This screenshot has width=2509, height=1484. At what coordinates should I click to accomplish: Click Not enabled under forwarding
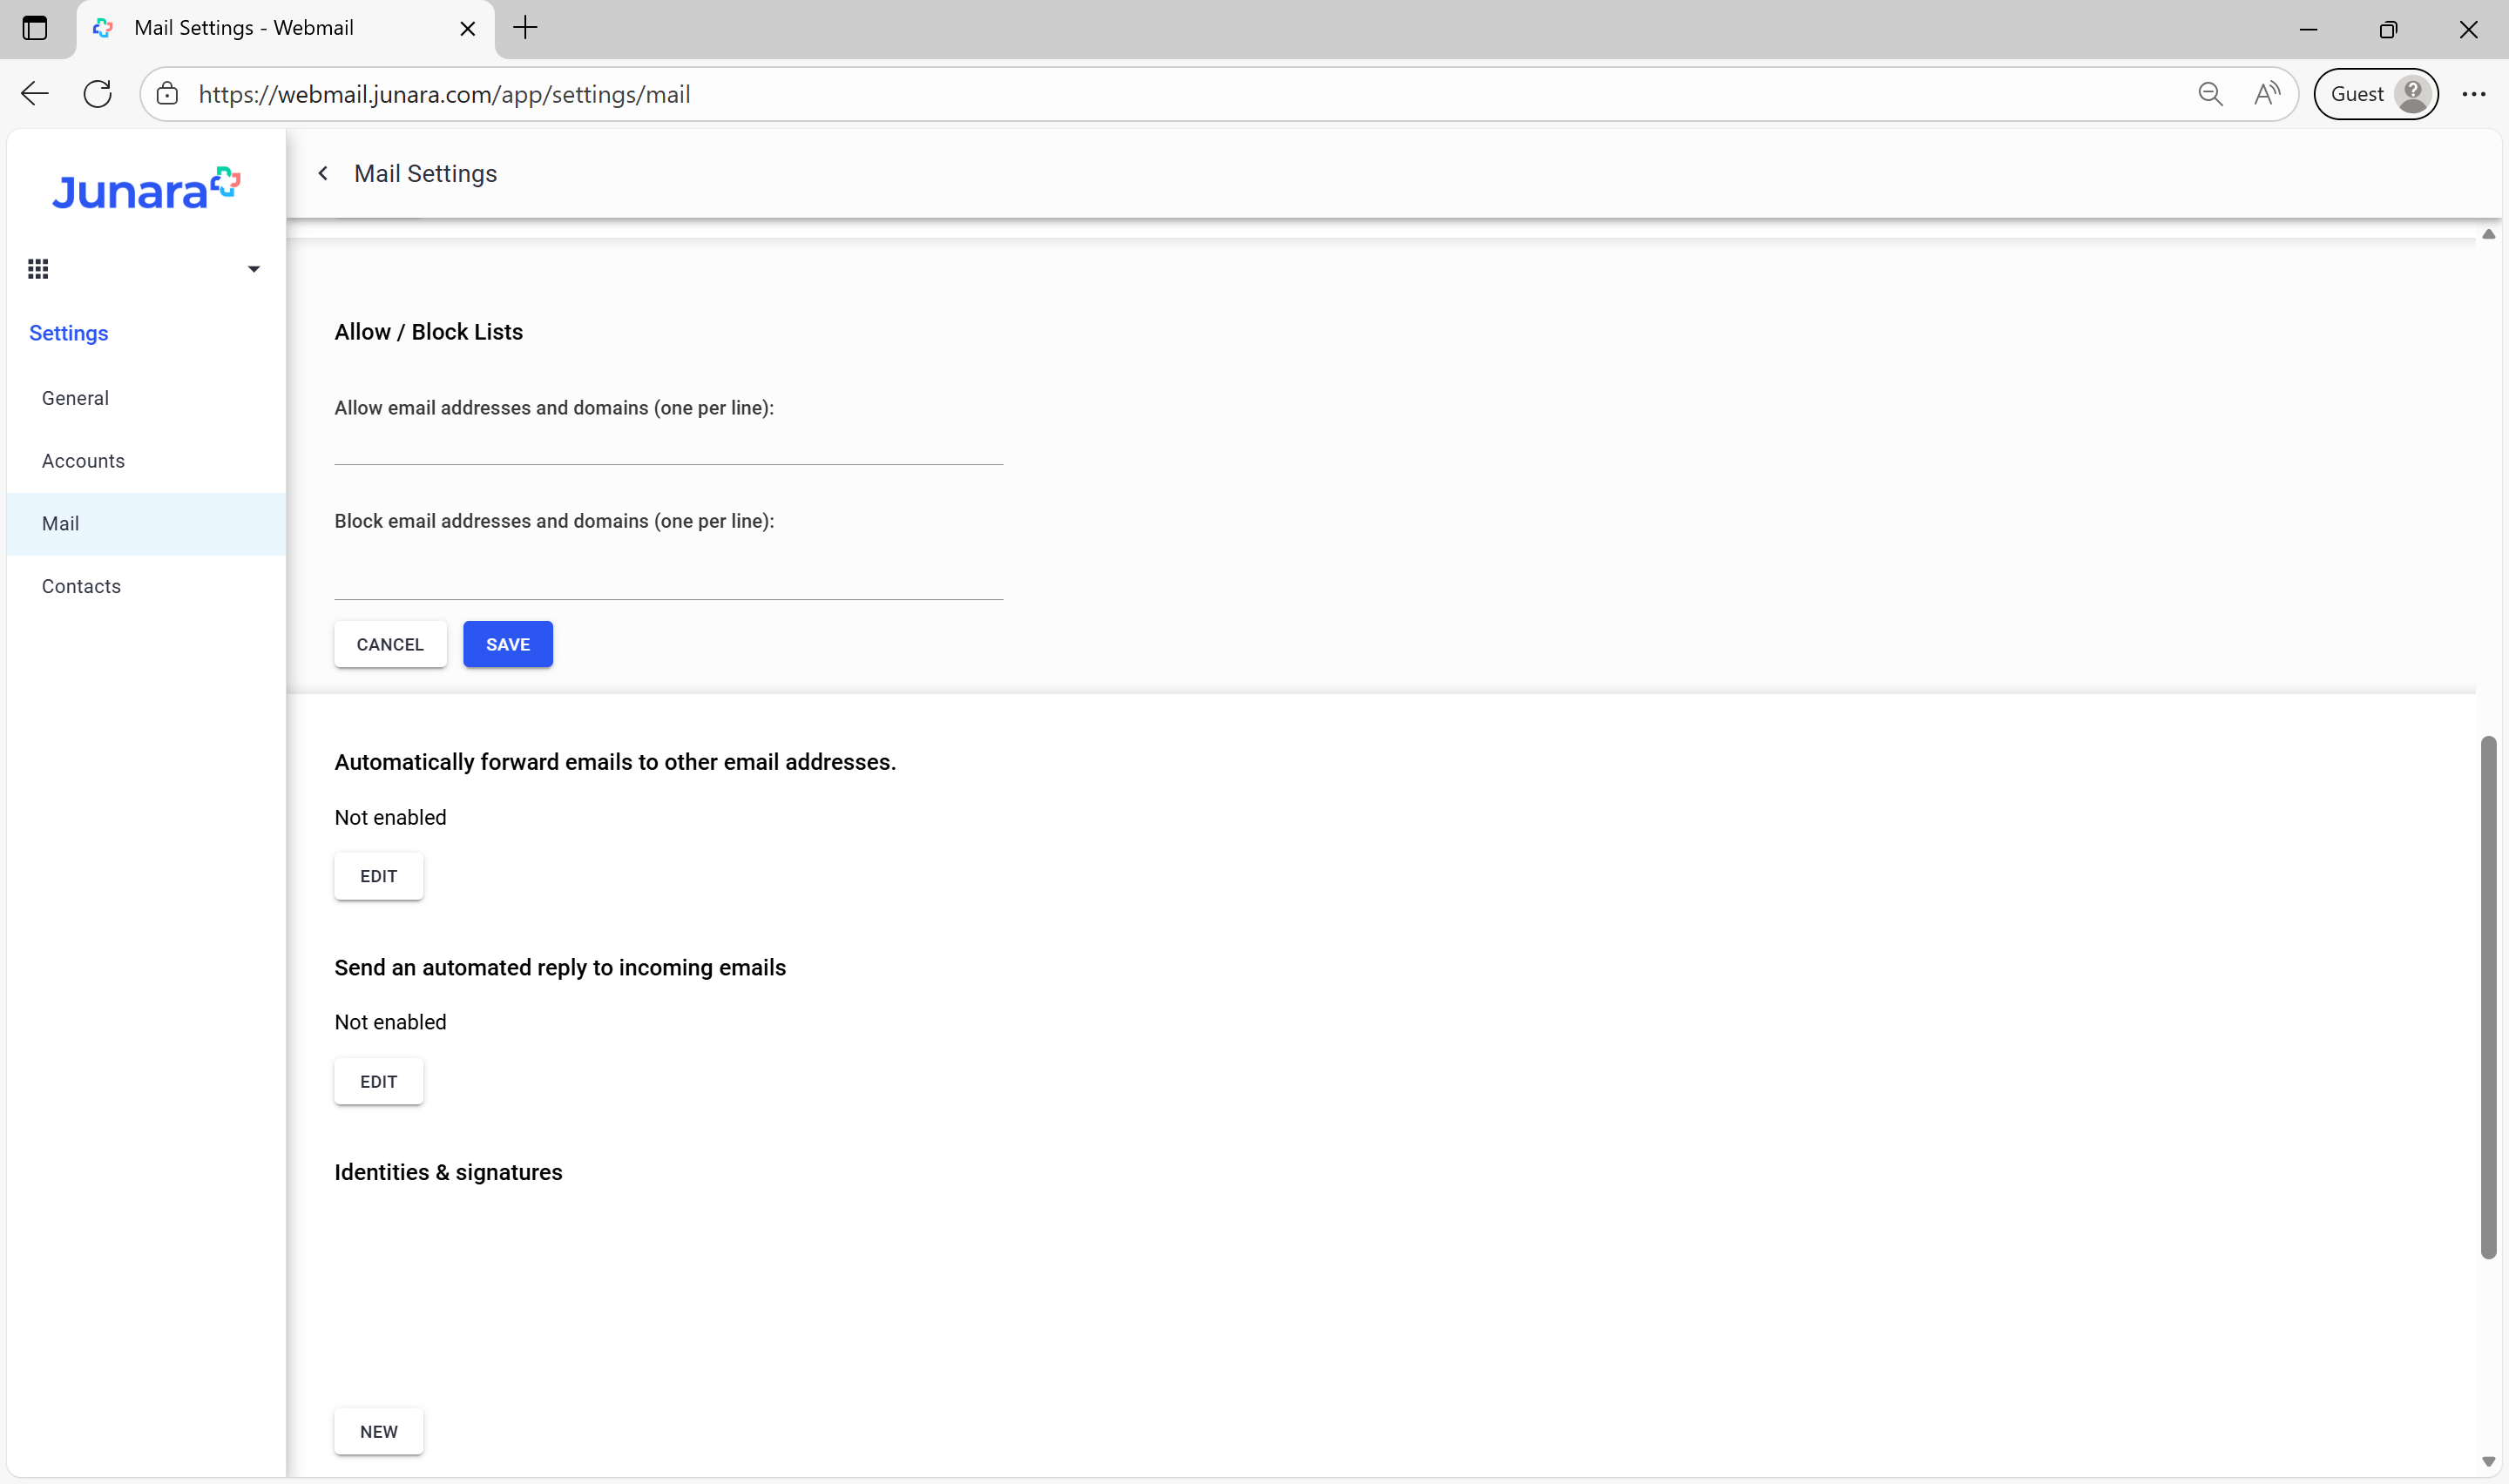point(391,818)
